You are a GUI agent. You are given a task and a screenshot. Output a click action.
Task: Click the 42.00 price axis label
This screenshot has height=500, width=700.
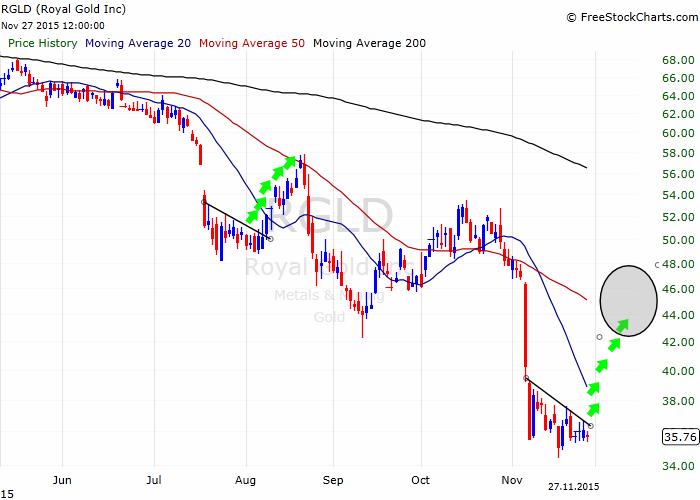pos(679,342)
